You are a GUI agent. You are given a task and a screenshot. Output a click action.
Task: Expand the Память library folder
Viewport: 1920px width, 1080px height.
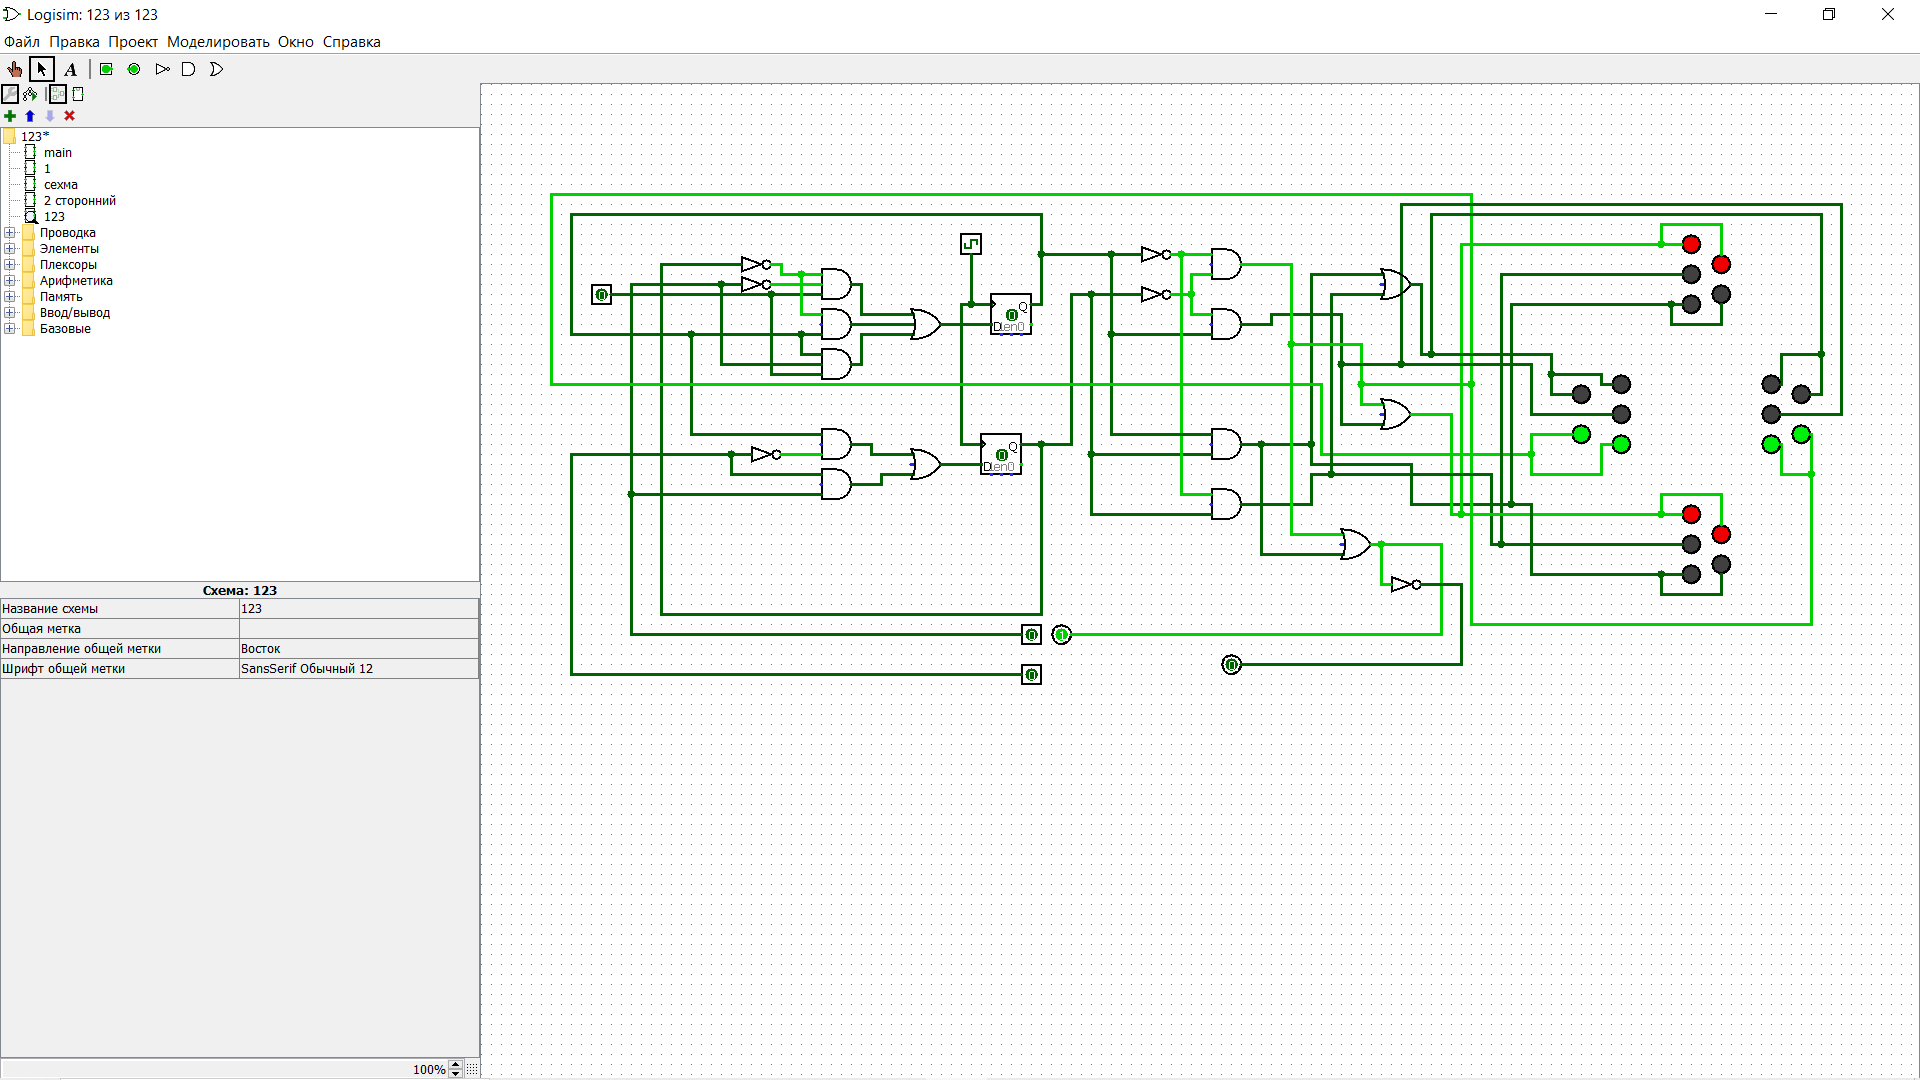click(x=10, y=297)
